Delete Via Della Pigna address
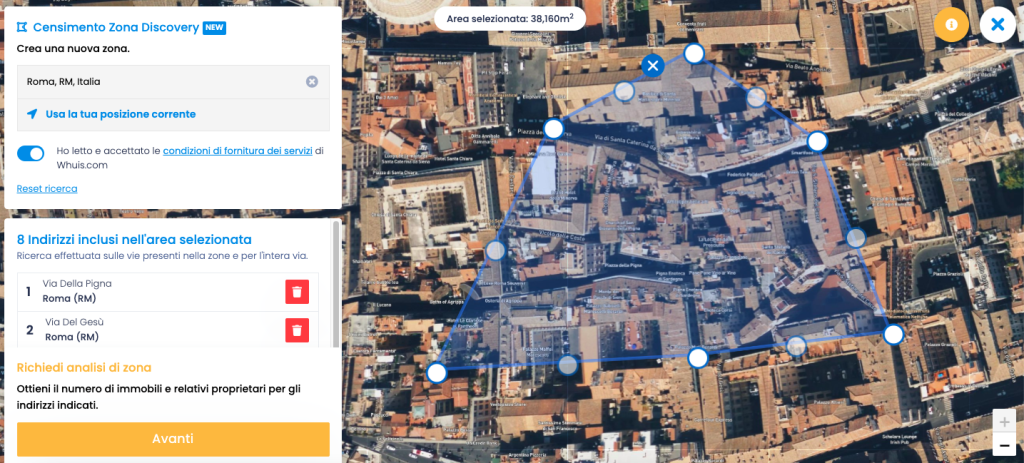The width and height of the screenshot is (1024, 463). [x=297, y=291]
